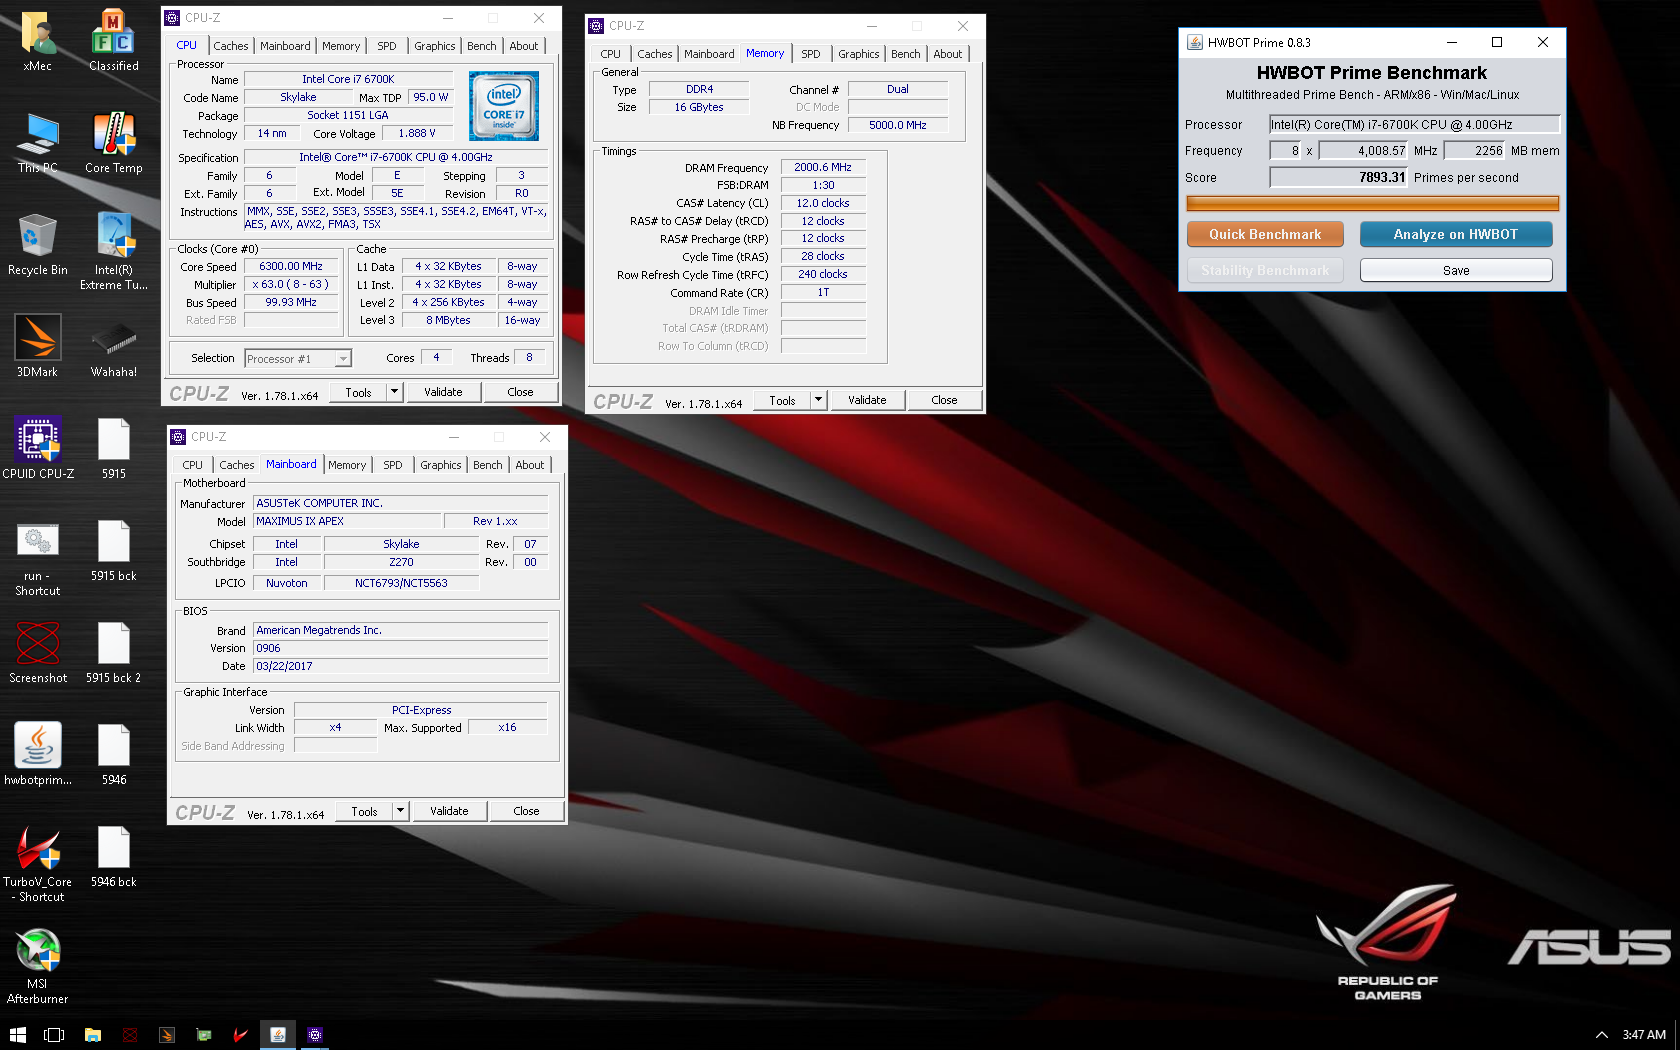The width and height of the screenshot is (1680, 1050).
Task: Click the taskbar clock showing 3:47 AM
Action: (x=1644, y=1035)
